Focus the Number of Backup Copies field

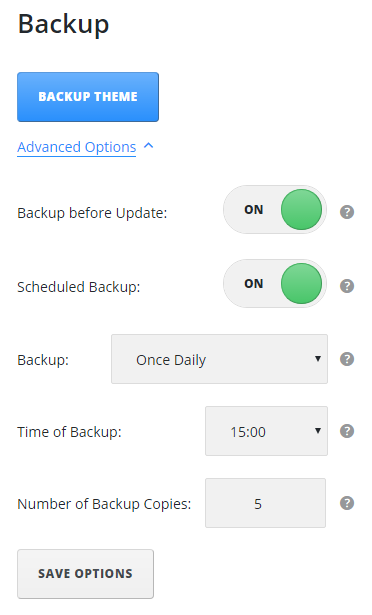tap(265, 503)
